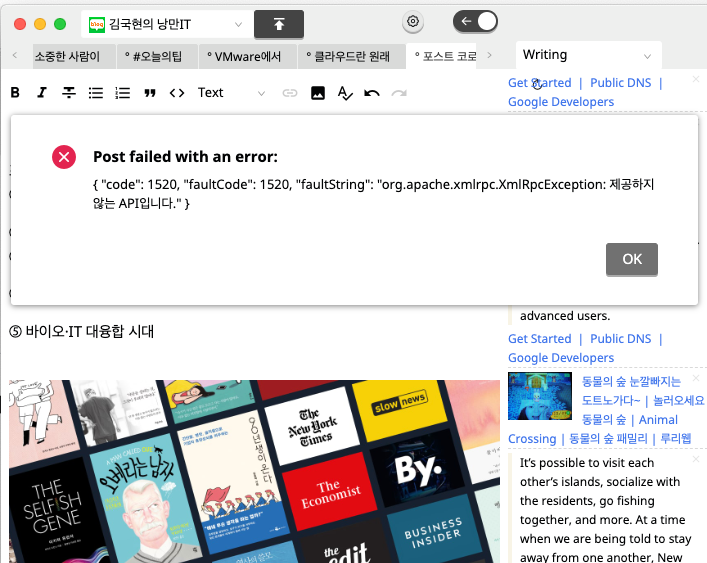
Task: Click the red error X icon
Action: (x=64, y=157)
